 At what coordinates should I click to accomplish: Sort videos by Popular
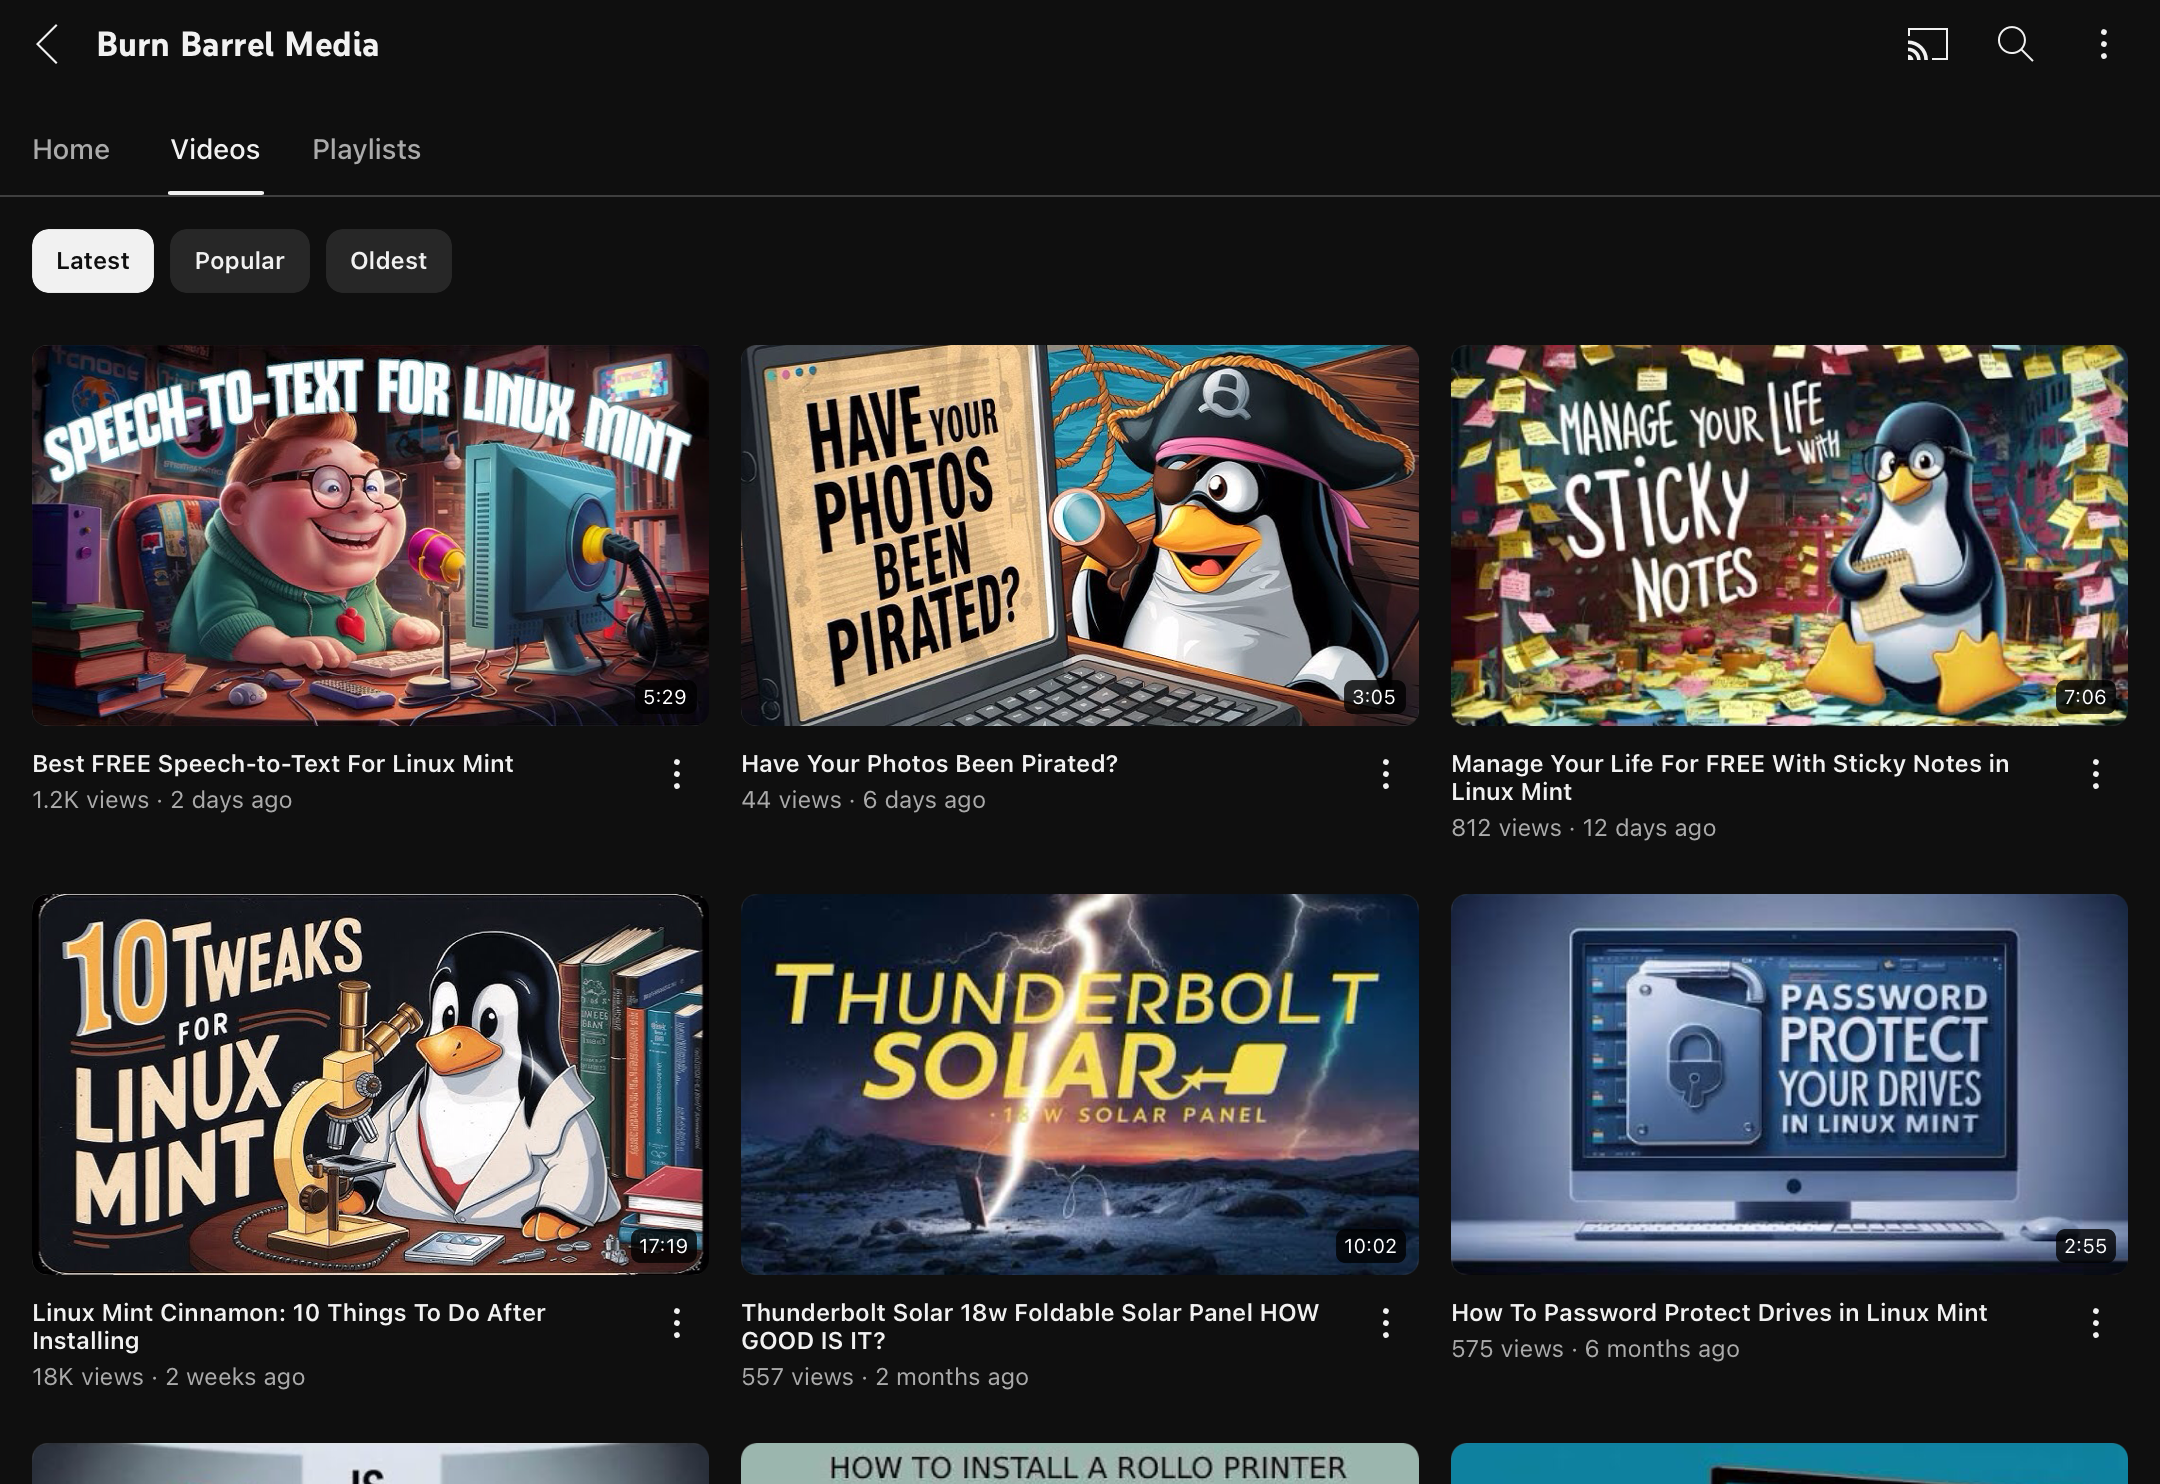click(x=239, y=261)
